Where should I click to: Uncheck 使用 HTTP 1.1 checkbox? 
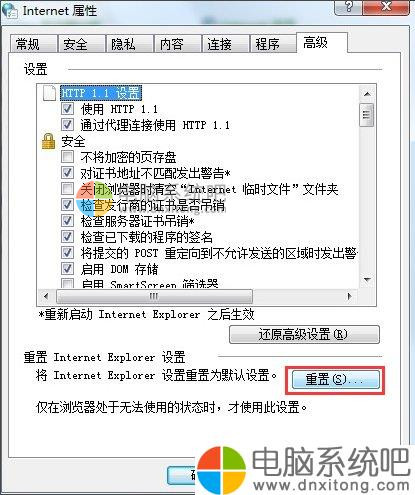tap(67, 109)
